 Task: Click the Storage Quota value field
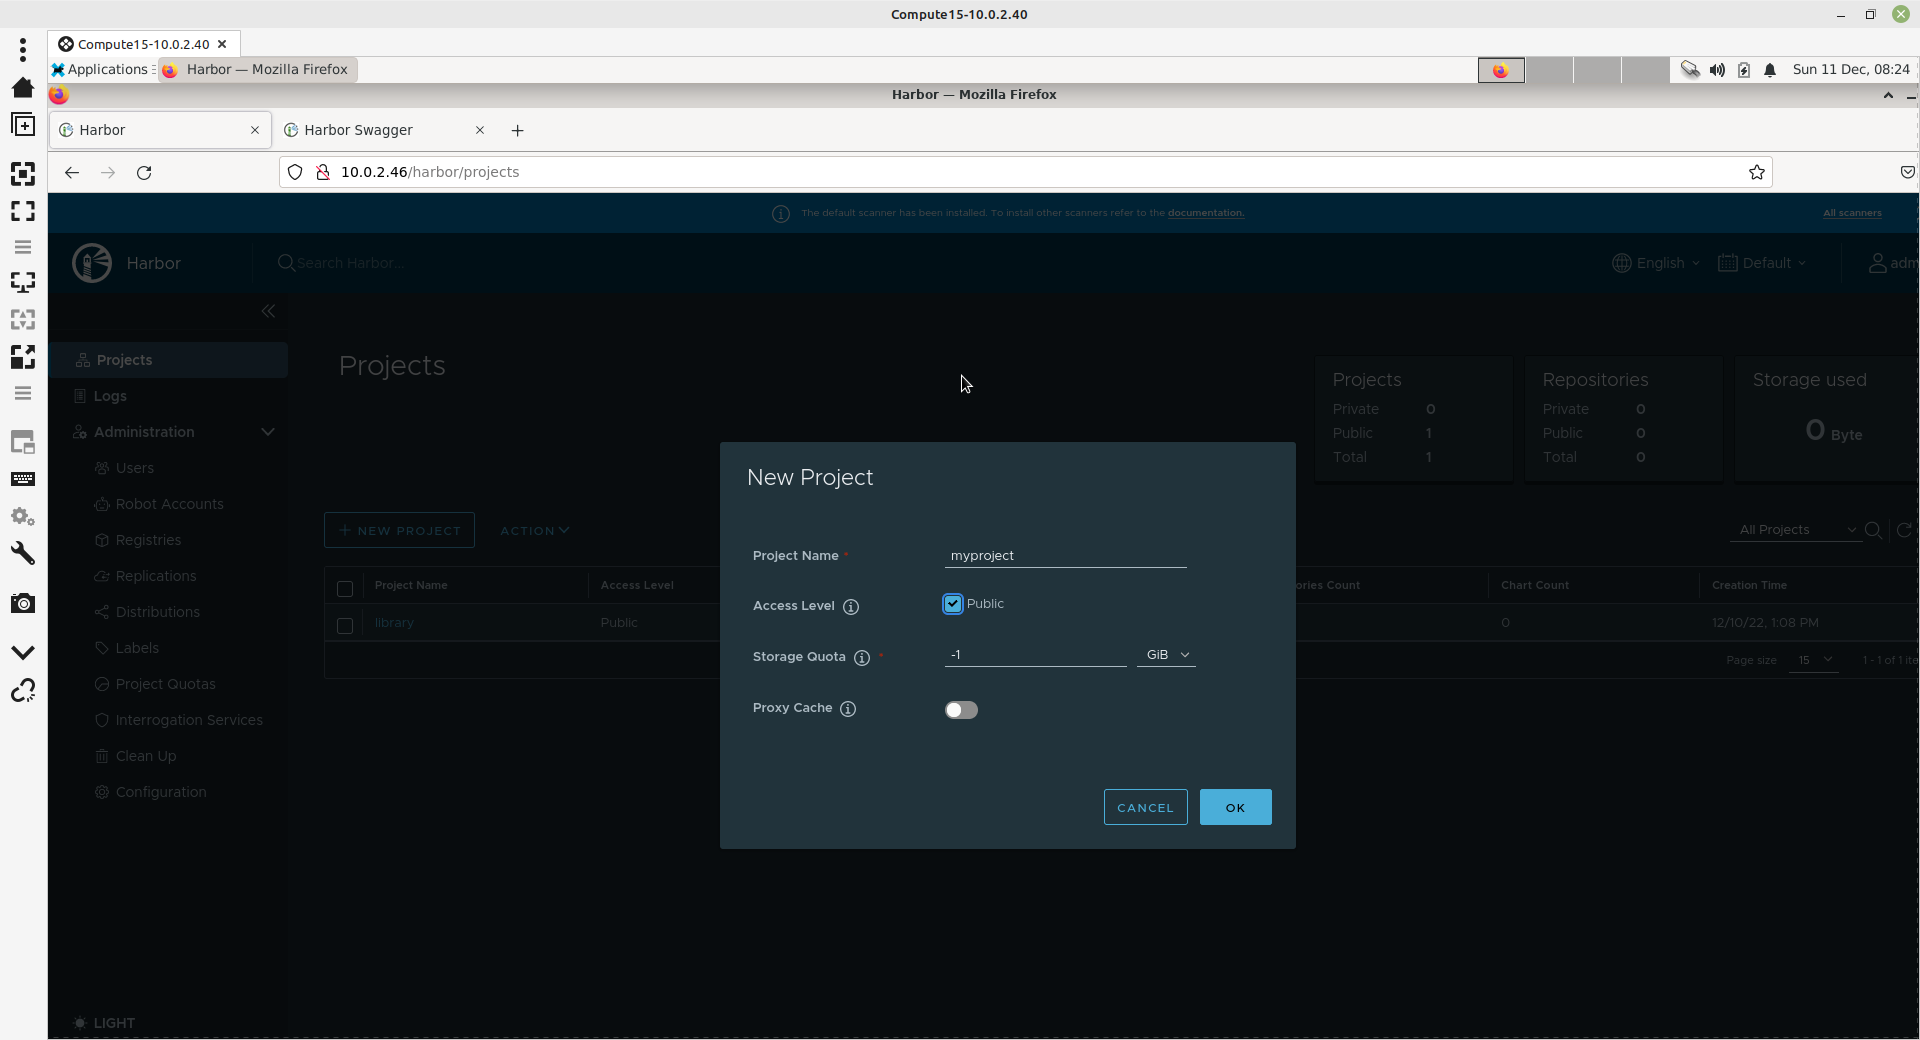pyautogui.click(x=1035, y=655)
